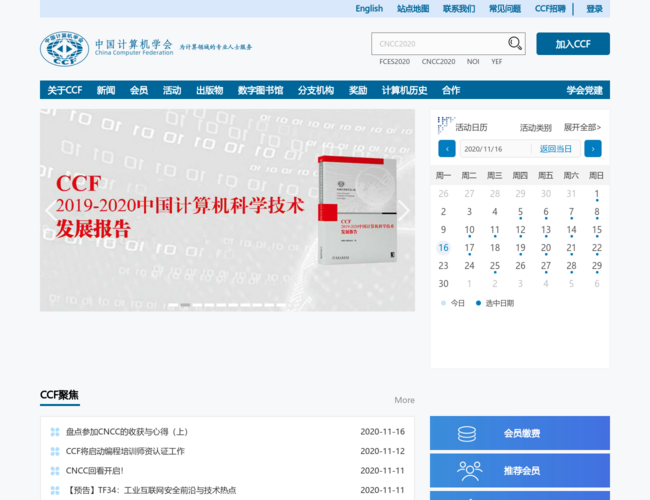Click the CCF logo emblem
The width and height of the screenshot is (650, 500).
click(x=64, y=49)
